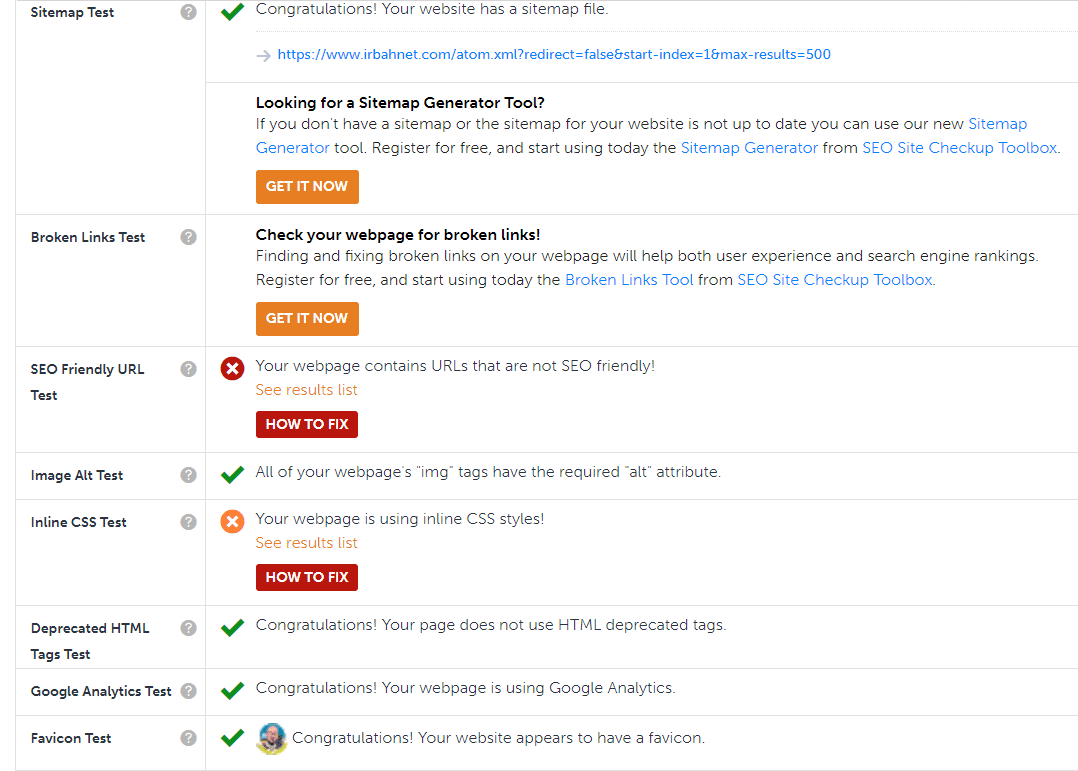
Task: Click the Favicon Test question mark icon
Action: click(x=188, y=738)
